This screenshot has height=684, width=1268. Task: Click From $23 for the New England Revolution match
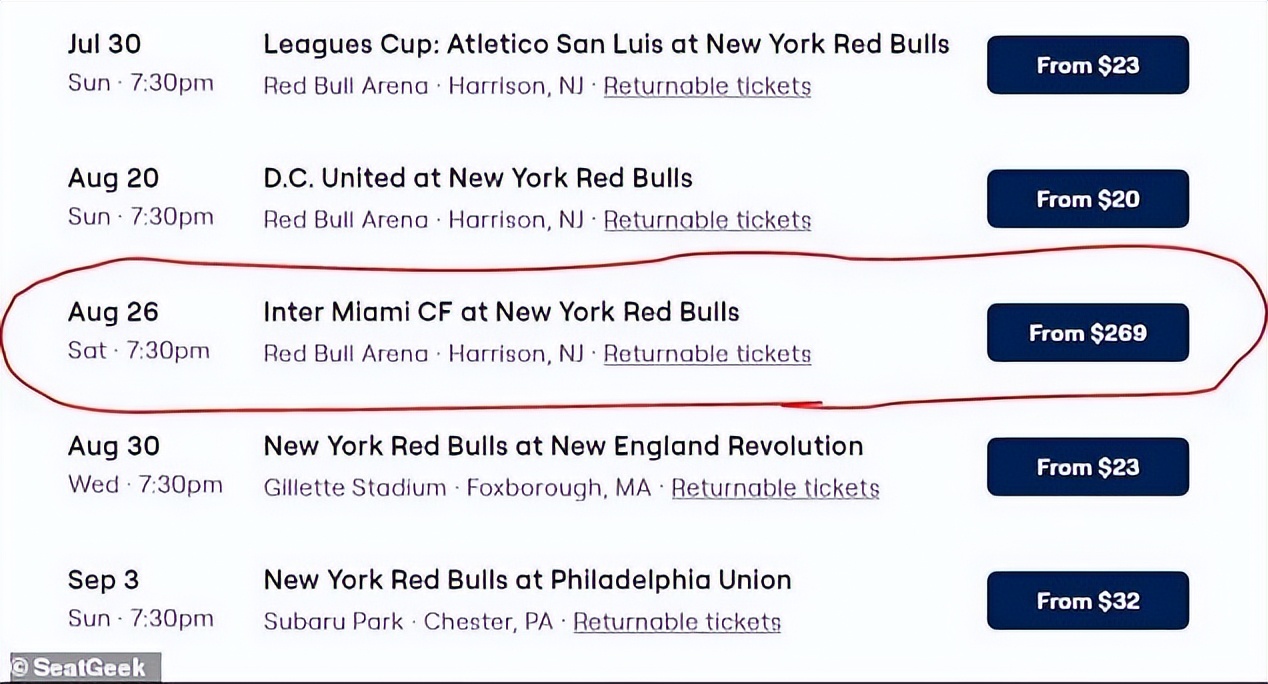click(x=1087, y=467)
